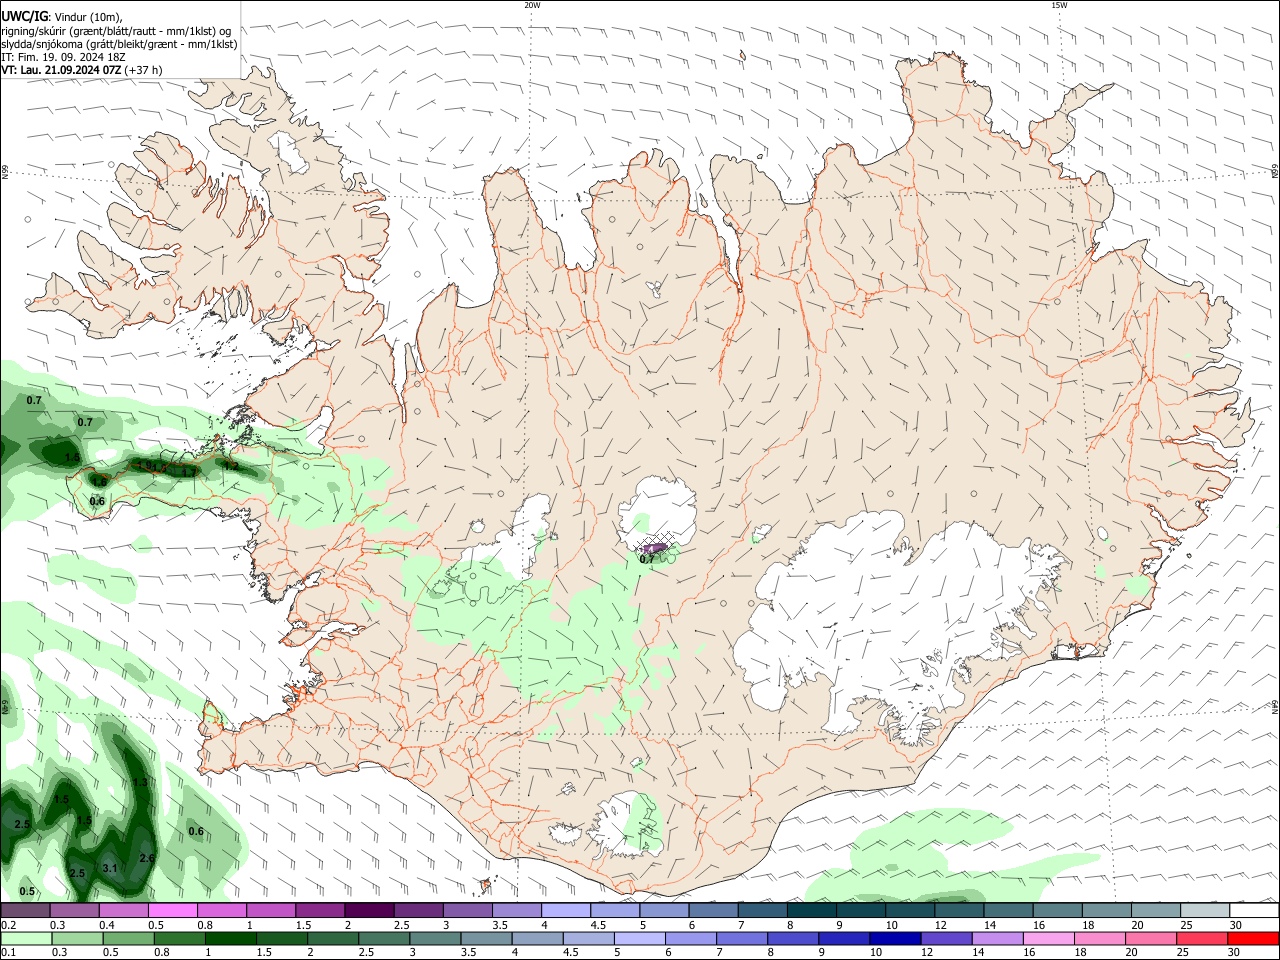Click the '0.2' label on the upper scale

click(8, 925)
